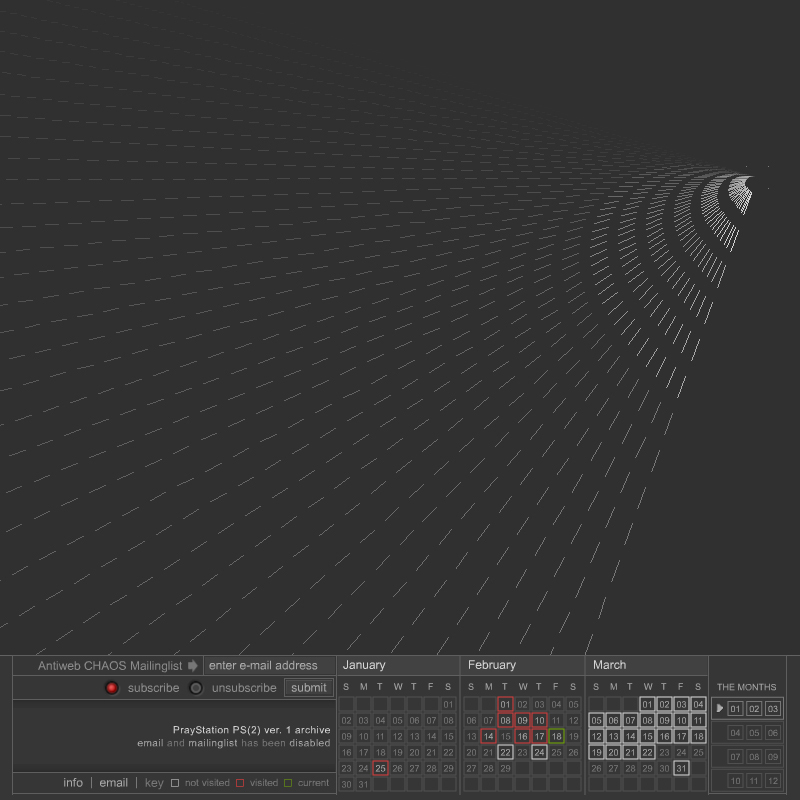The width and height of the screenshot is (800, 800).
Task: Select month 03 in The Months panel
Action: pyautogui.click(x=772, y=709)
